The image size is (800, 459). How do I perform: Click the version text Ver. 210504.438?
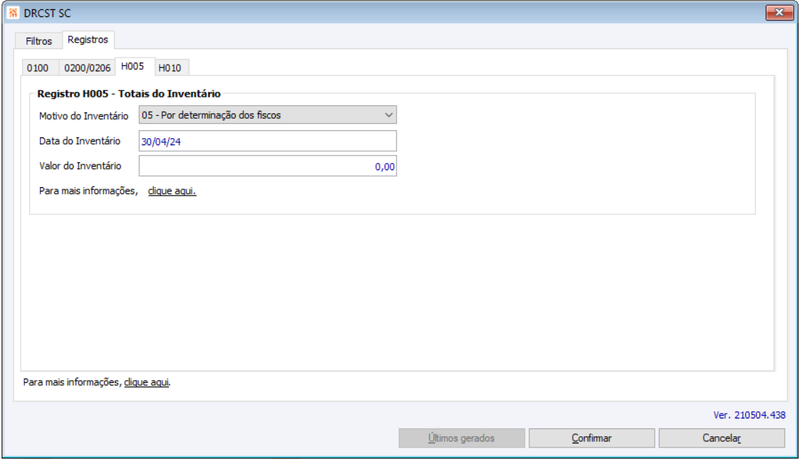point(749,415)
